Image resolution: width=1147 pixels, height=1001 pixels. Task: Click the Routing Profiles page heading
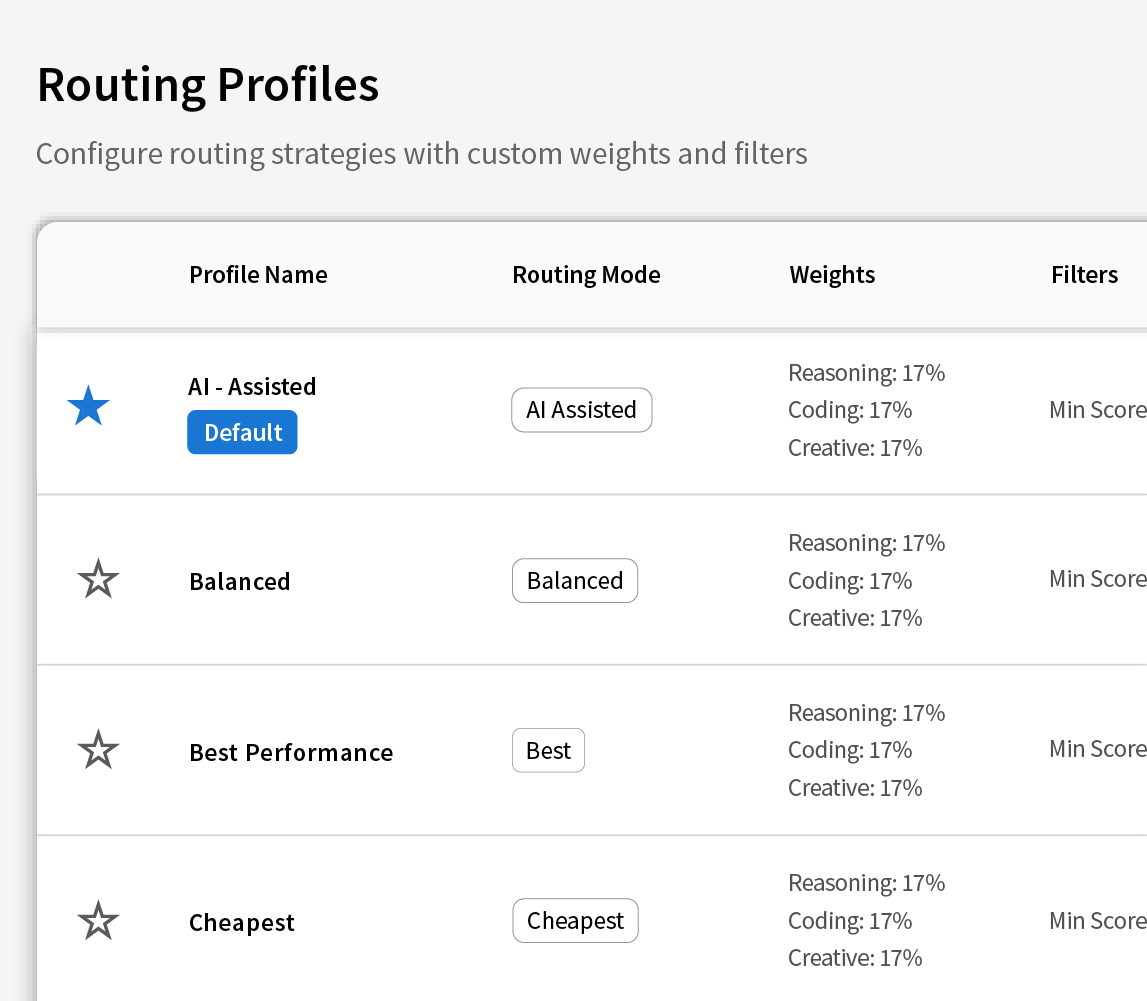point(208,85)
